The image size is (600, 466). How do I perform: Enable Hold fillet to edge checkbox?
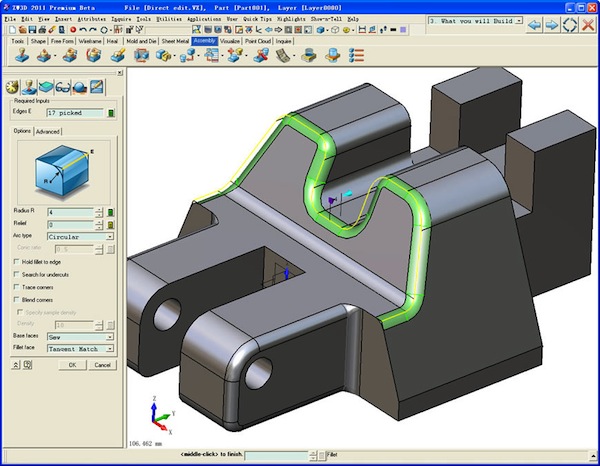click(x=16, y=262)
